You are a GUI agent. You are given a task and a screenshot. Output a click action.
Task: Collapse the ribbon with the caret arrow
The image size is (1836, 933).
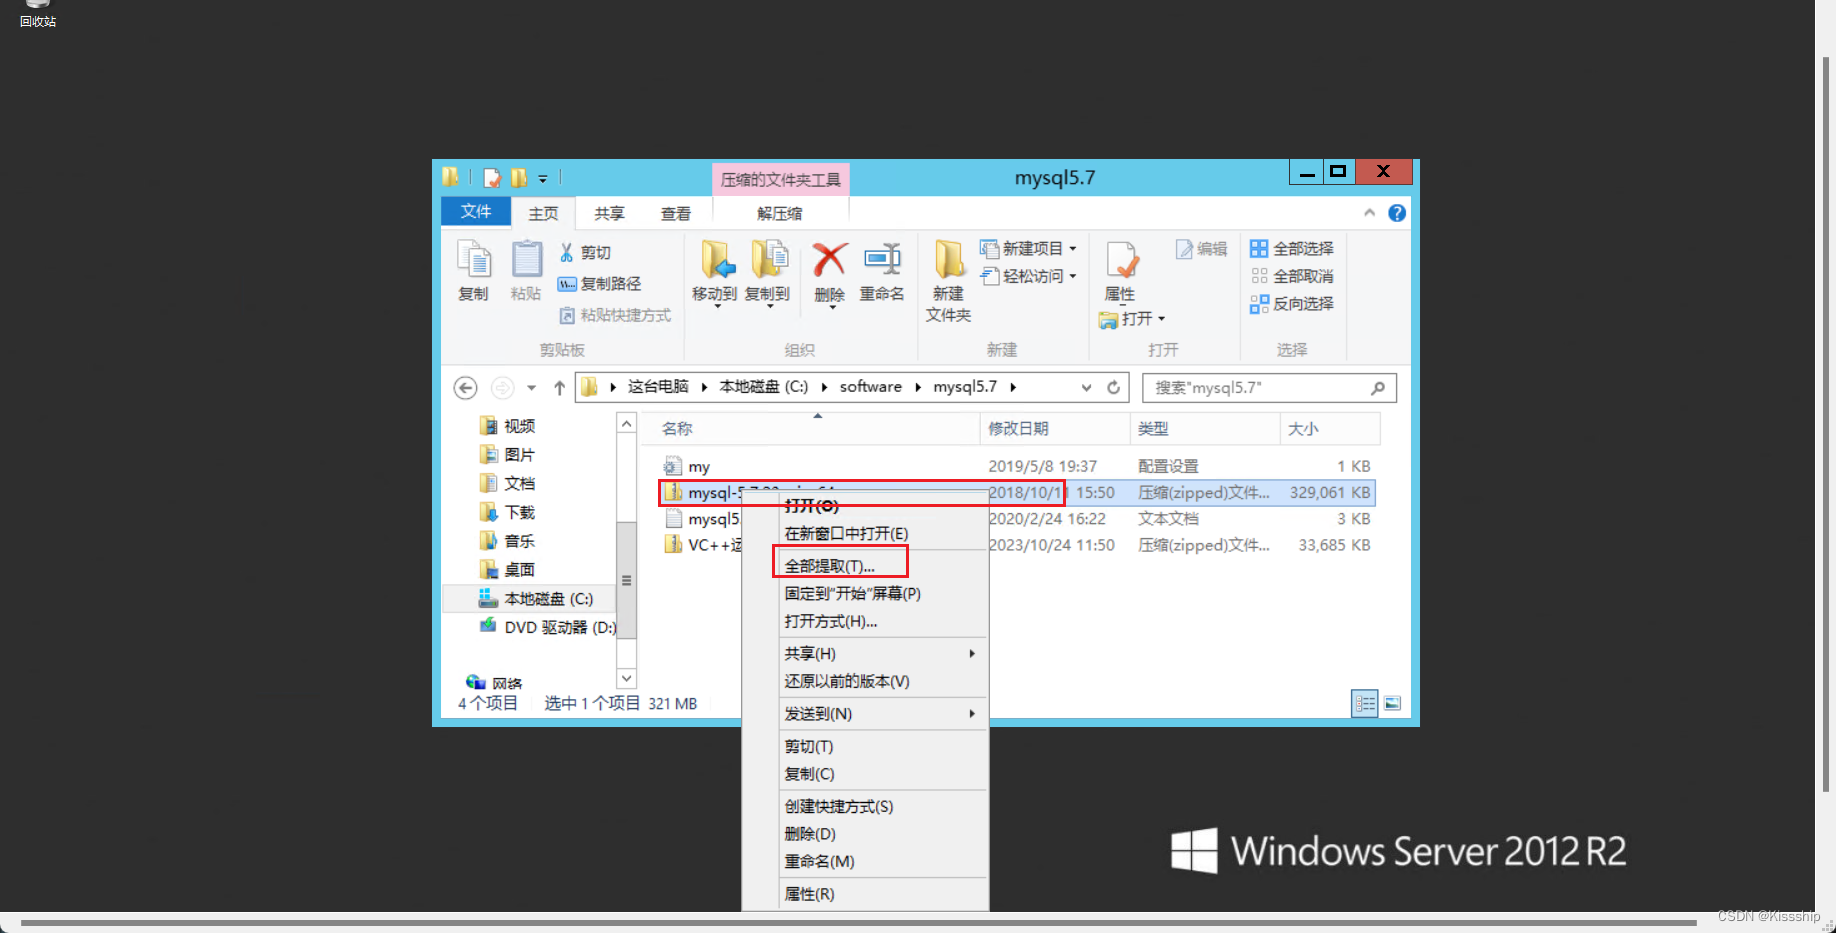1369,213
